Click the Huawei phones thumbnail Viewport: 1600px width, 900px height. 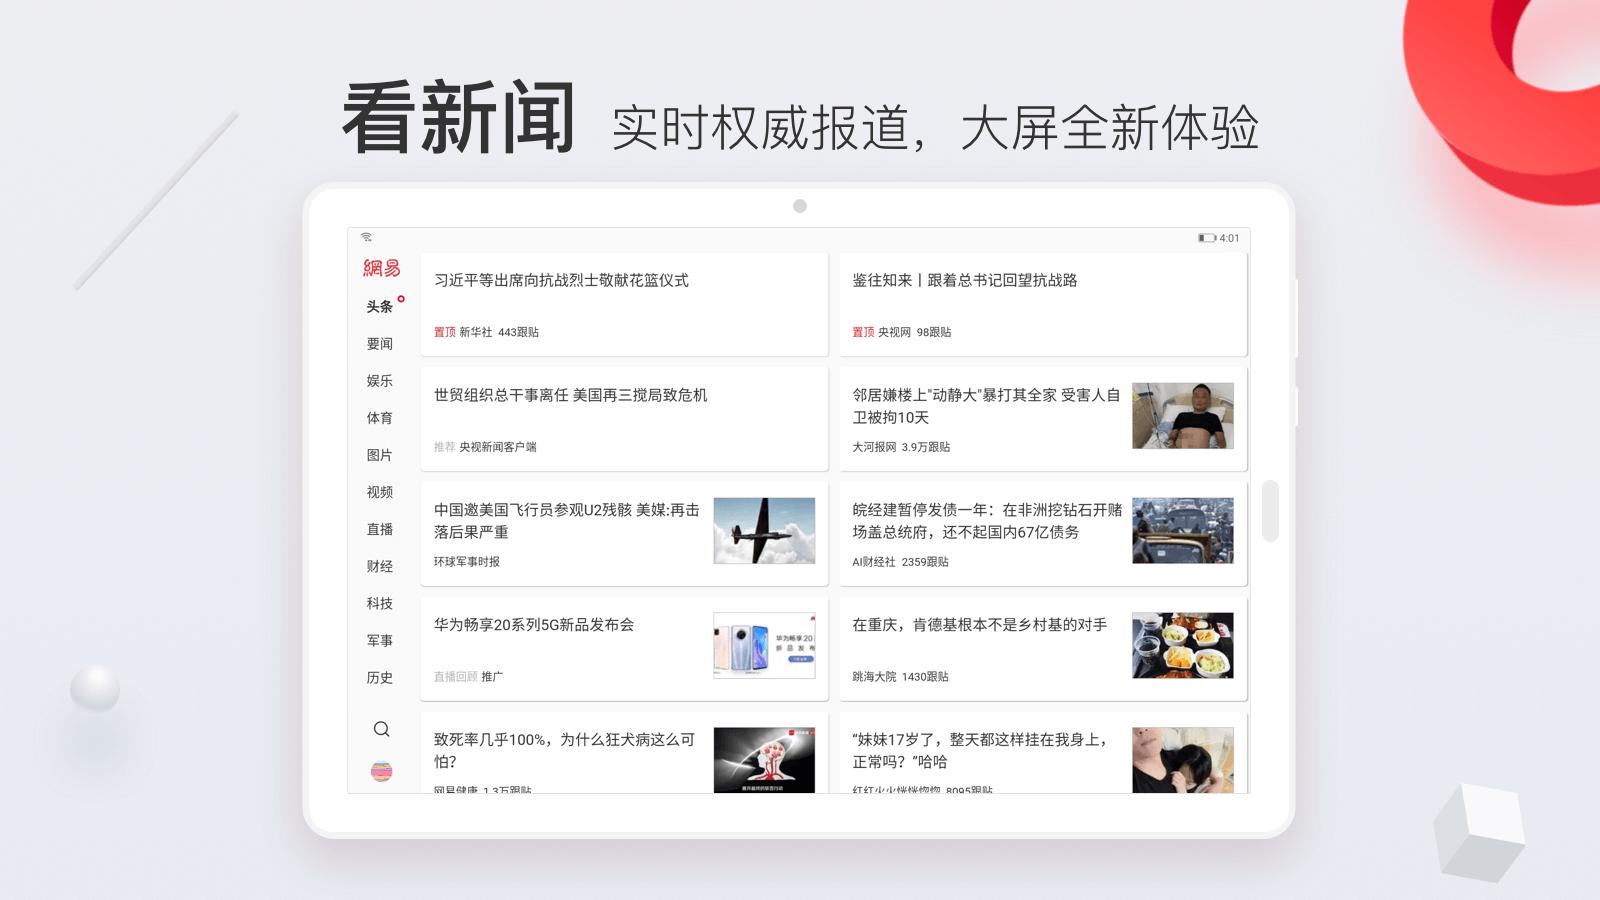(x=764, y=645)
